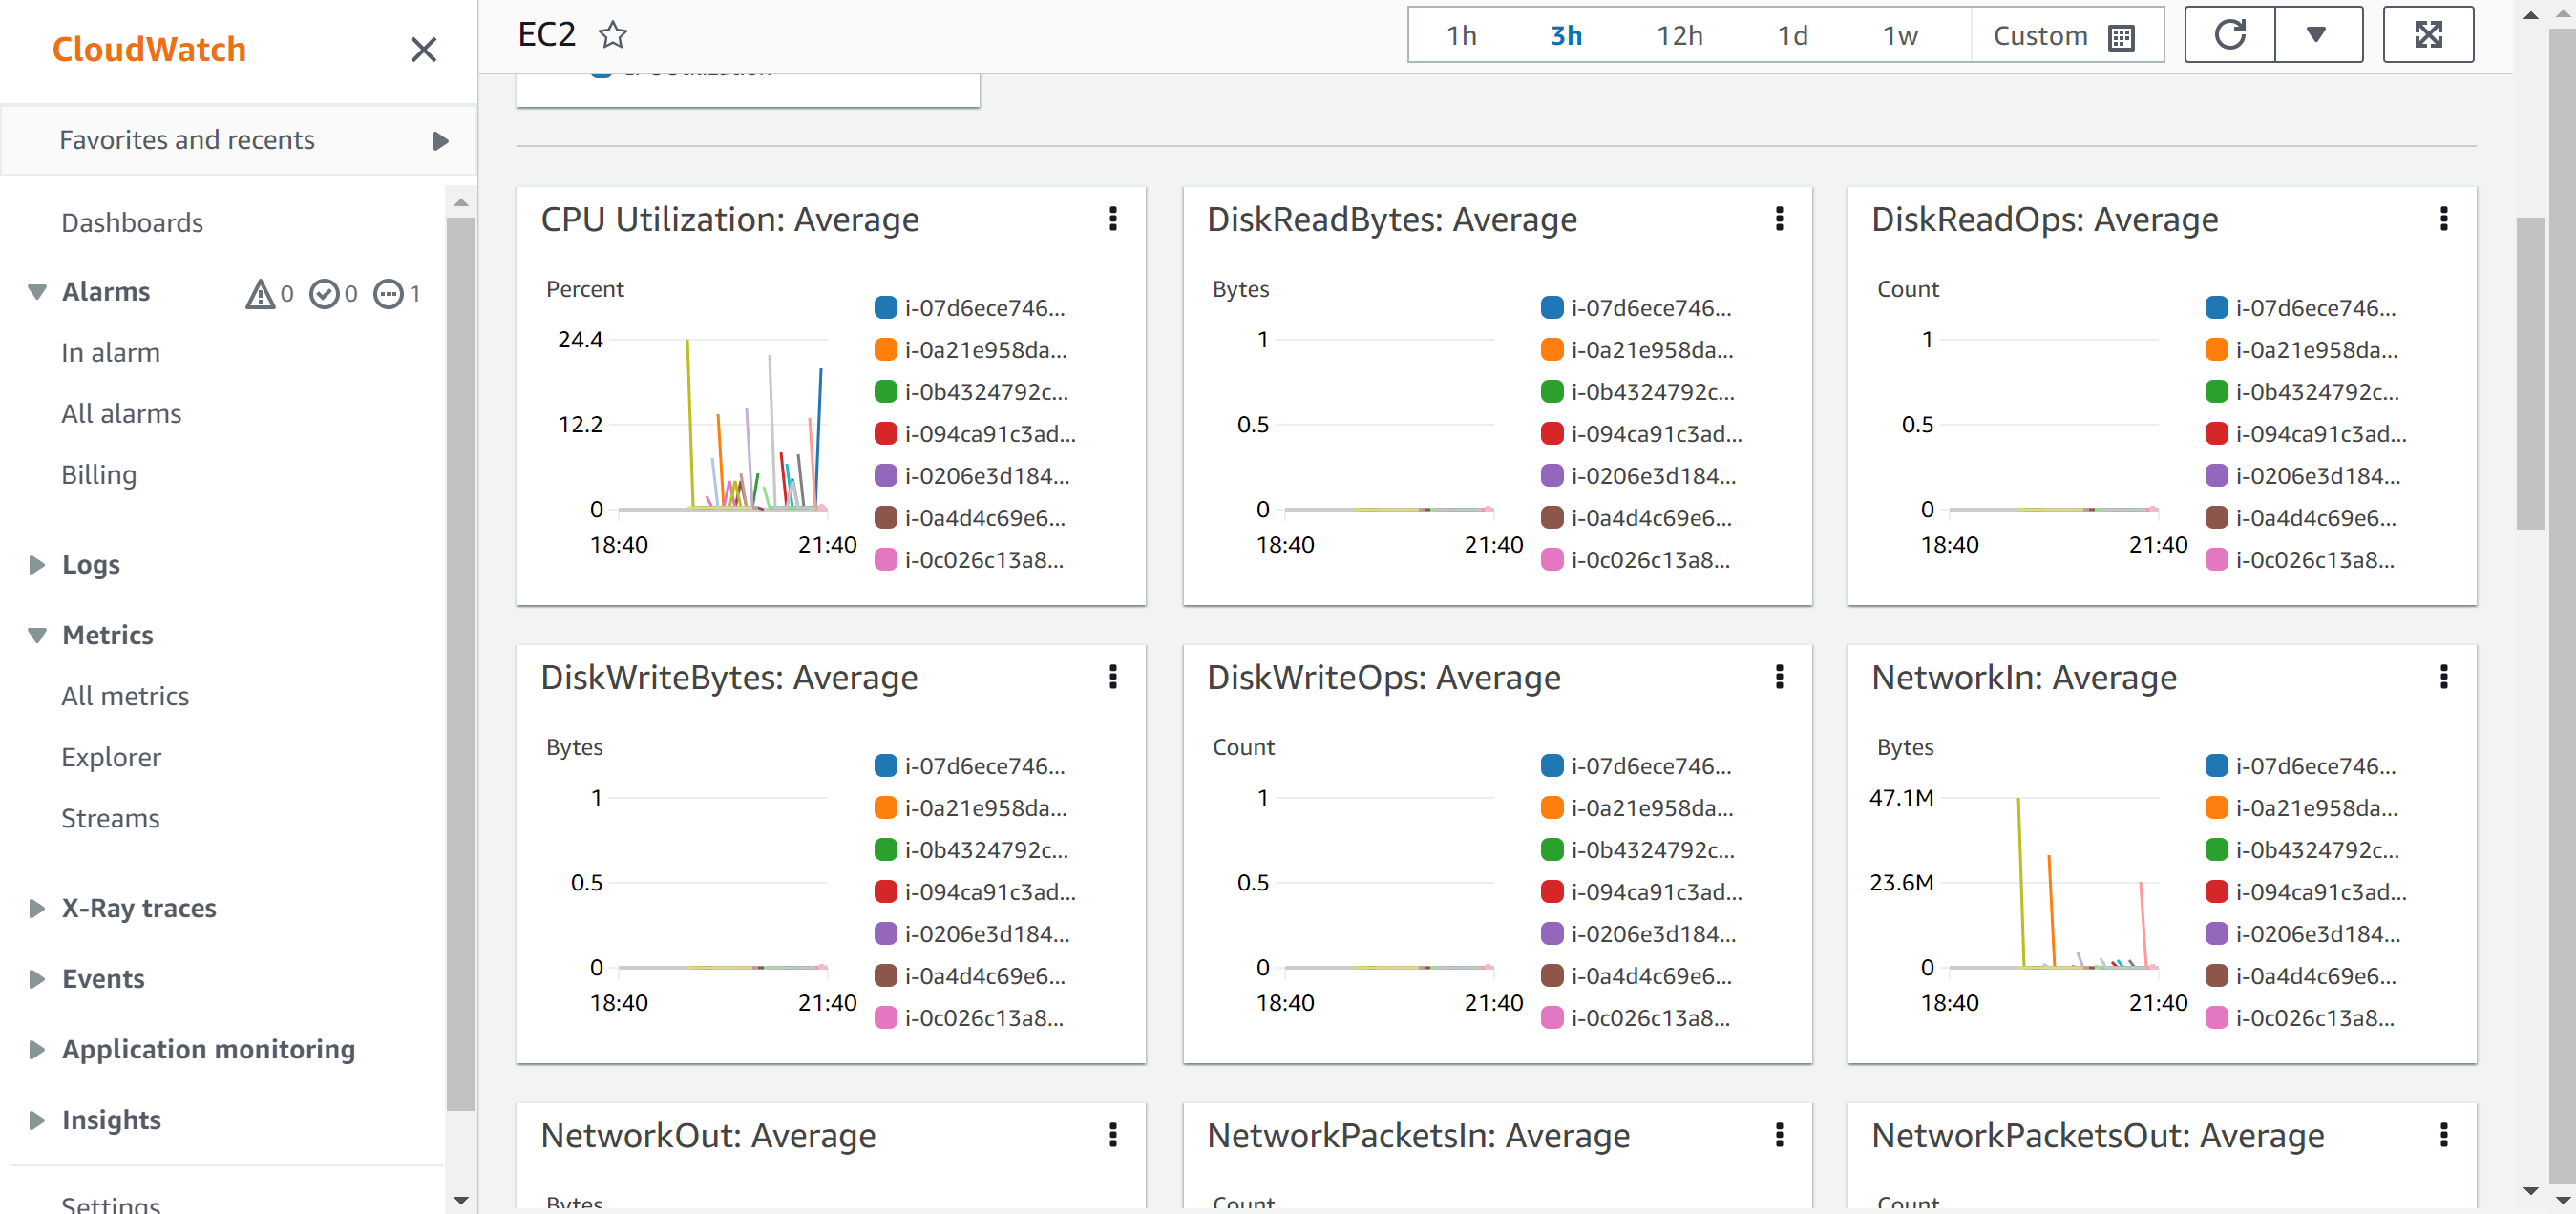Scroll down to see NetworkOut metrics
This screenshot has height=1214, width=2576.
coord(2558,1196)
